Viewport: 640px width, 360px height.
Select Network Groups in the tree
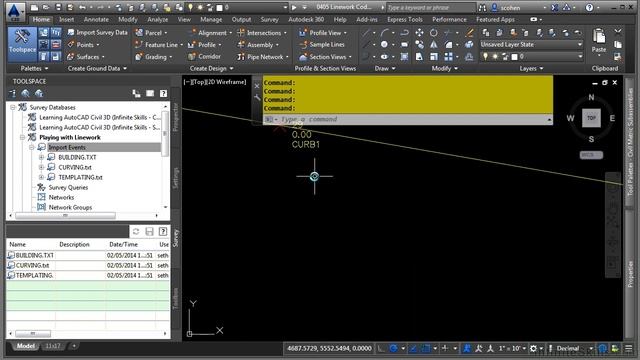point(70,207)
